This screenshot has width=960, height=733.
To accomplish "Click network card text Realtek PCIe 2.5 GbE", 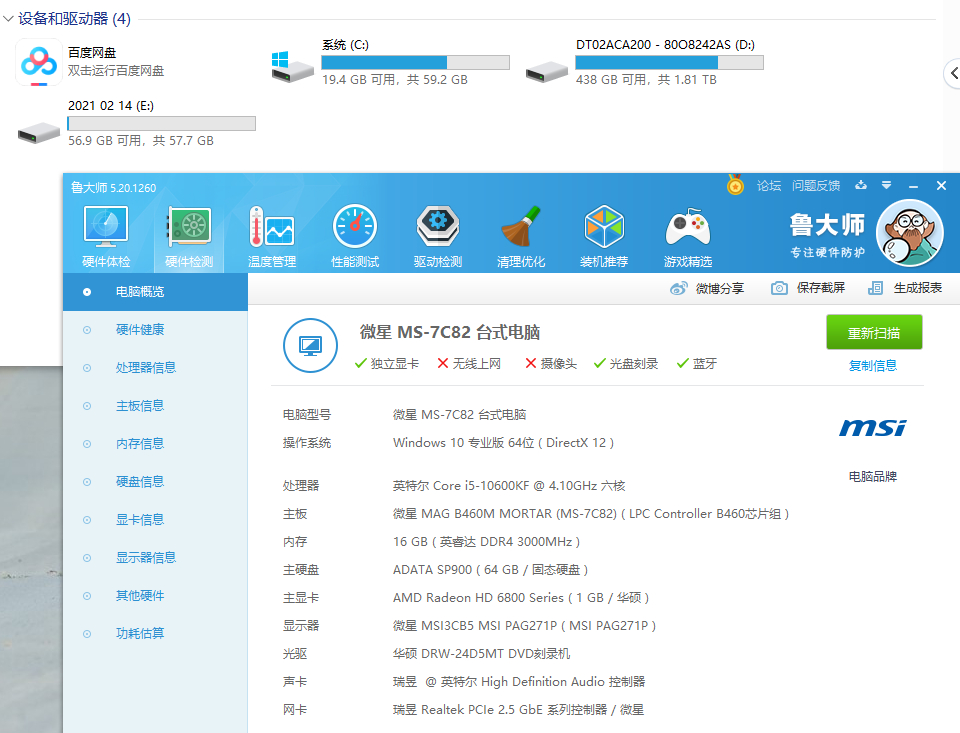I will point(518,710).
